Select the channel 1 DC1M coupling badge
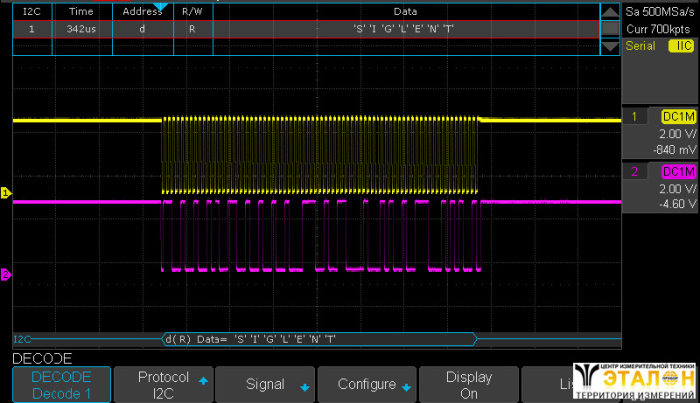 pyautogui.click(x=678, y=118)
